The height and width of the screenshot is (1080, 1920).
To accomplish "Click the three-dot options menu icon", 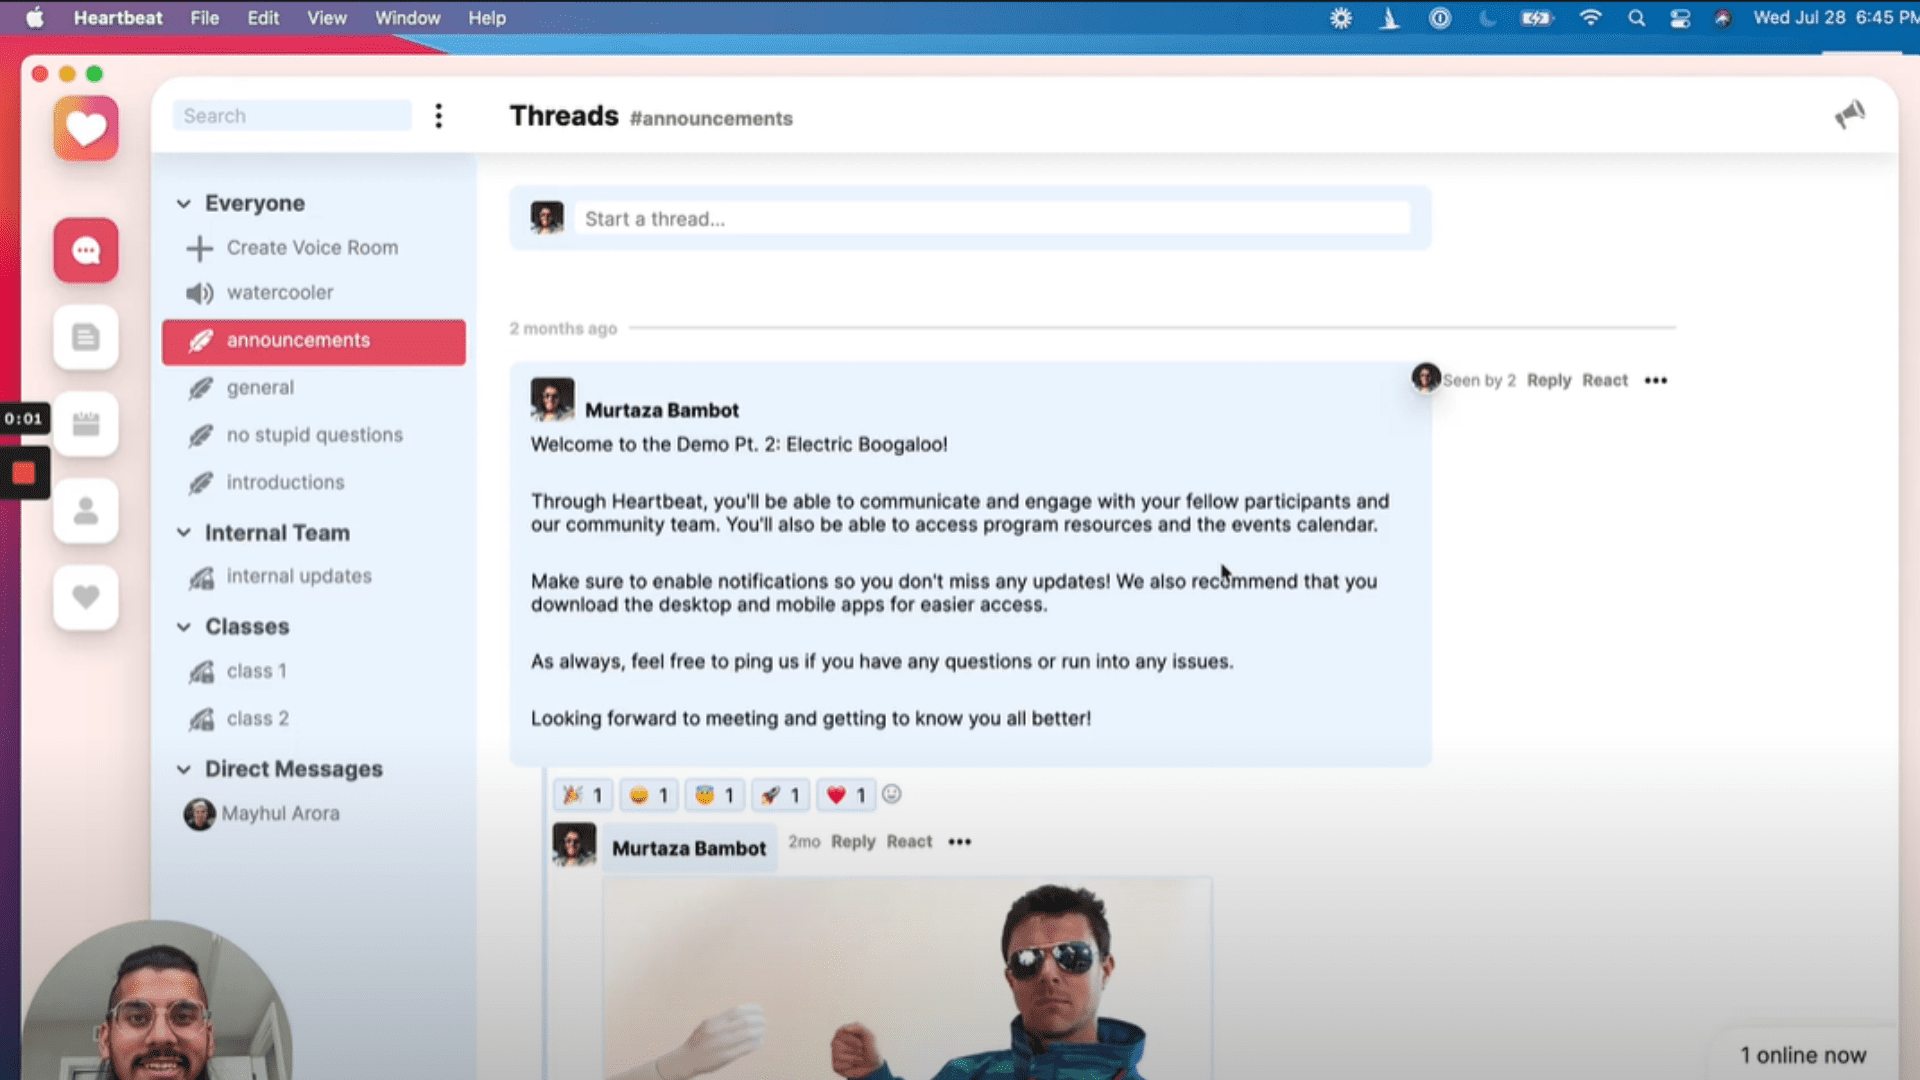I will [1655, 380].
